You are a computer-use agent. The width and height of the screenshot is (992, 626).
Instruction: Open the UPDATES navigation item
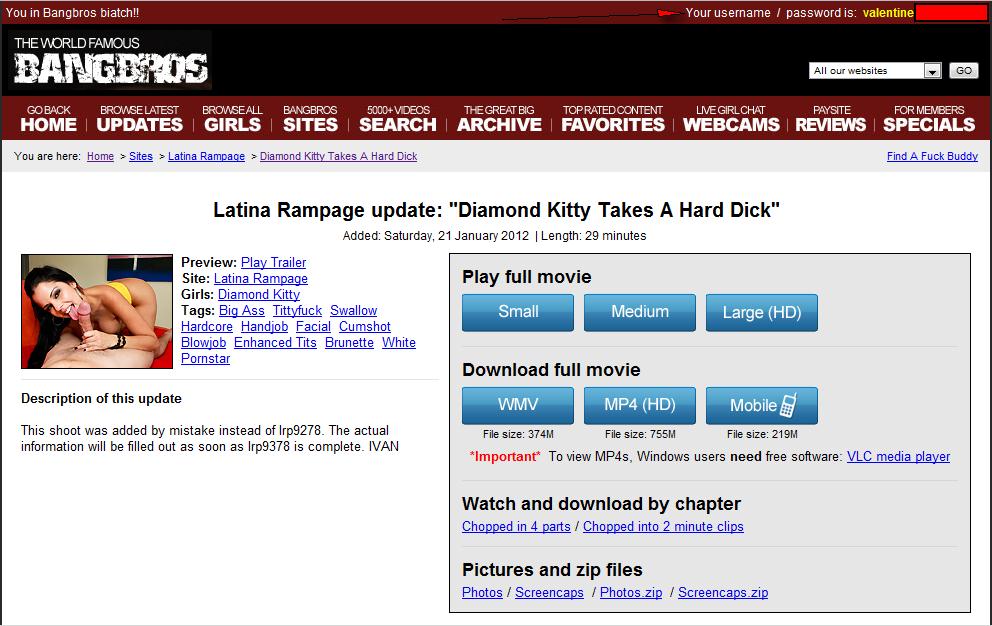point(139,118)
